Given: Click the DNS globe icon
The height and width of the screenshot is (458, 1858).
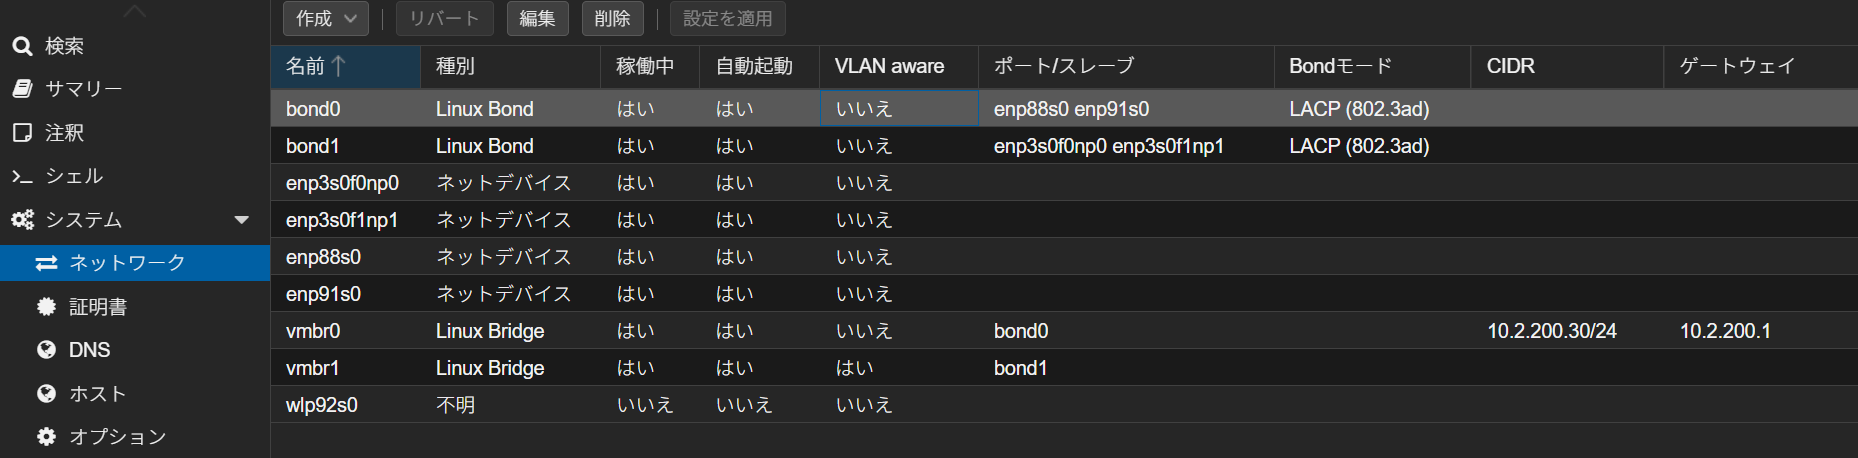Looking at the screenshot, I should click(x=46, y=350).
